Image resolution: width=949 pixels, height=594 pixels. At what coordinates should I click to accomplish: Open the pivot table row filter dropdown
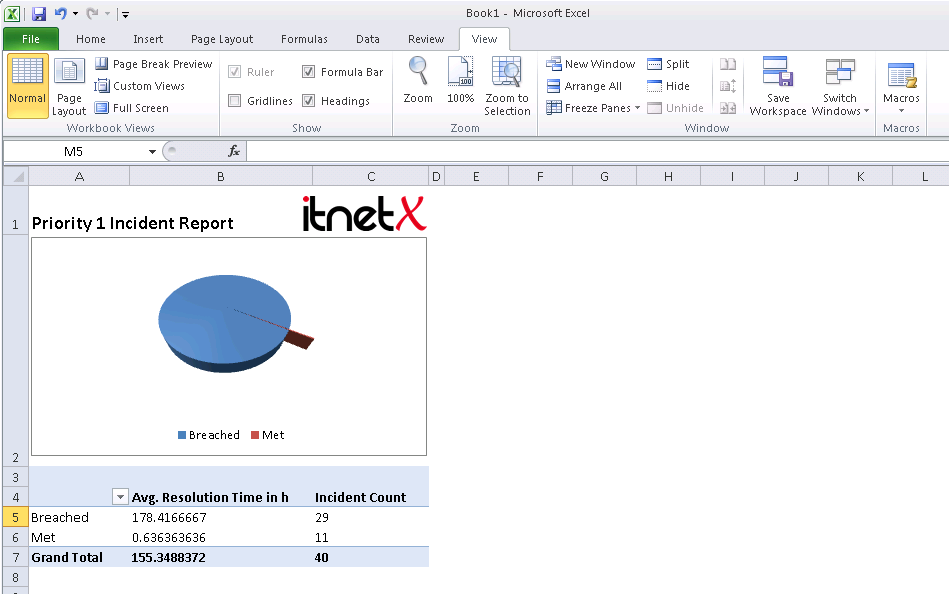120,497
